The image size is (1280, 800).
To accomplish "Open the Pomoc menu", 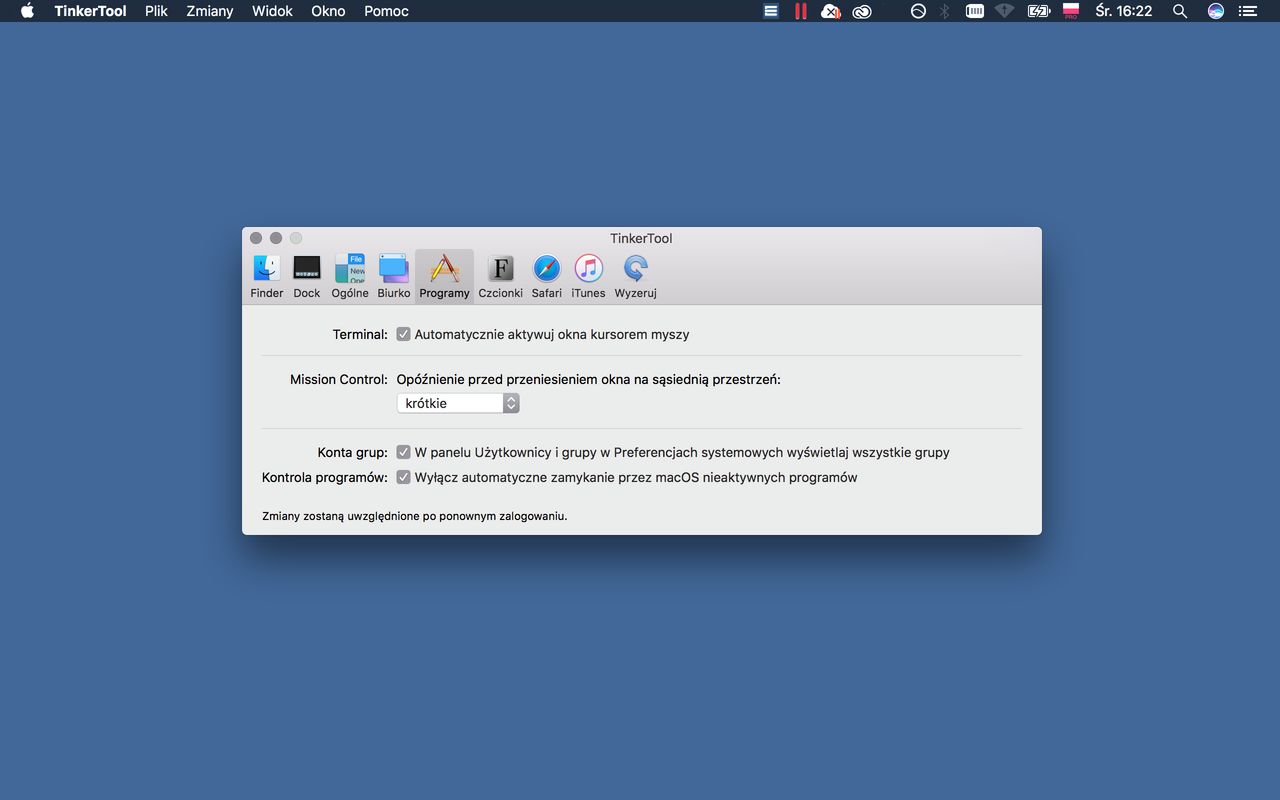I will click(x=386, y=11).
